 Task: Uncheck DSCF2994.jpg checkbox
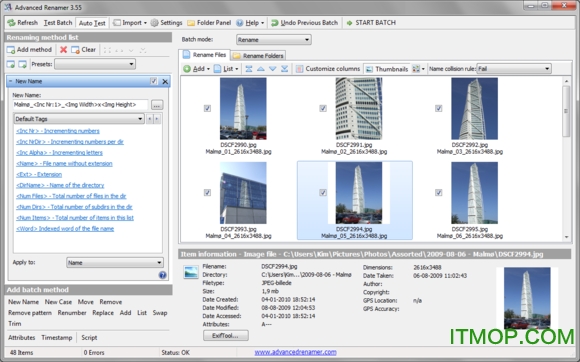point(323,193)
